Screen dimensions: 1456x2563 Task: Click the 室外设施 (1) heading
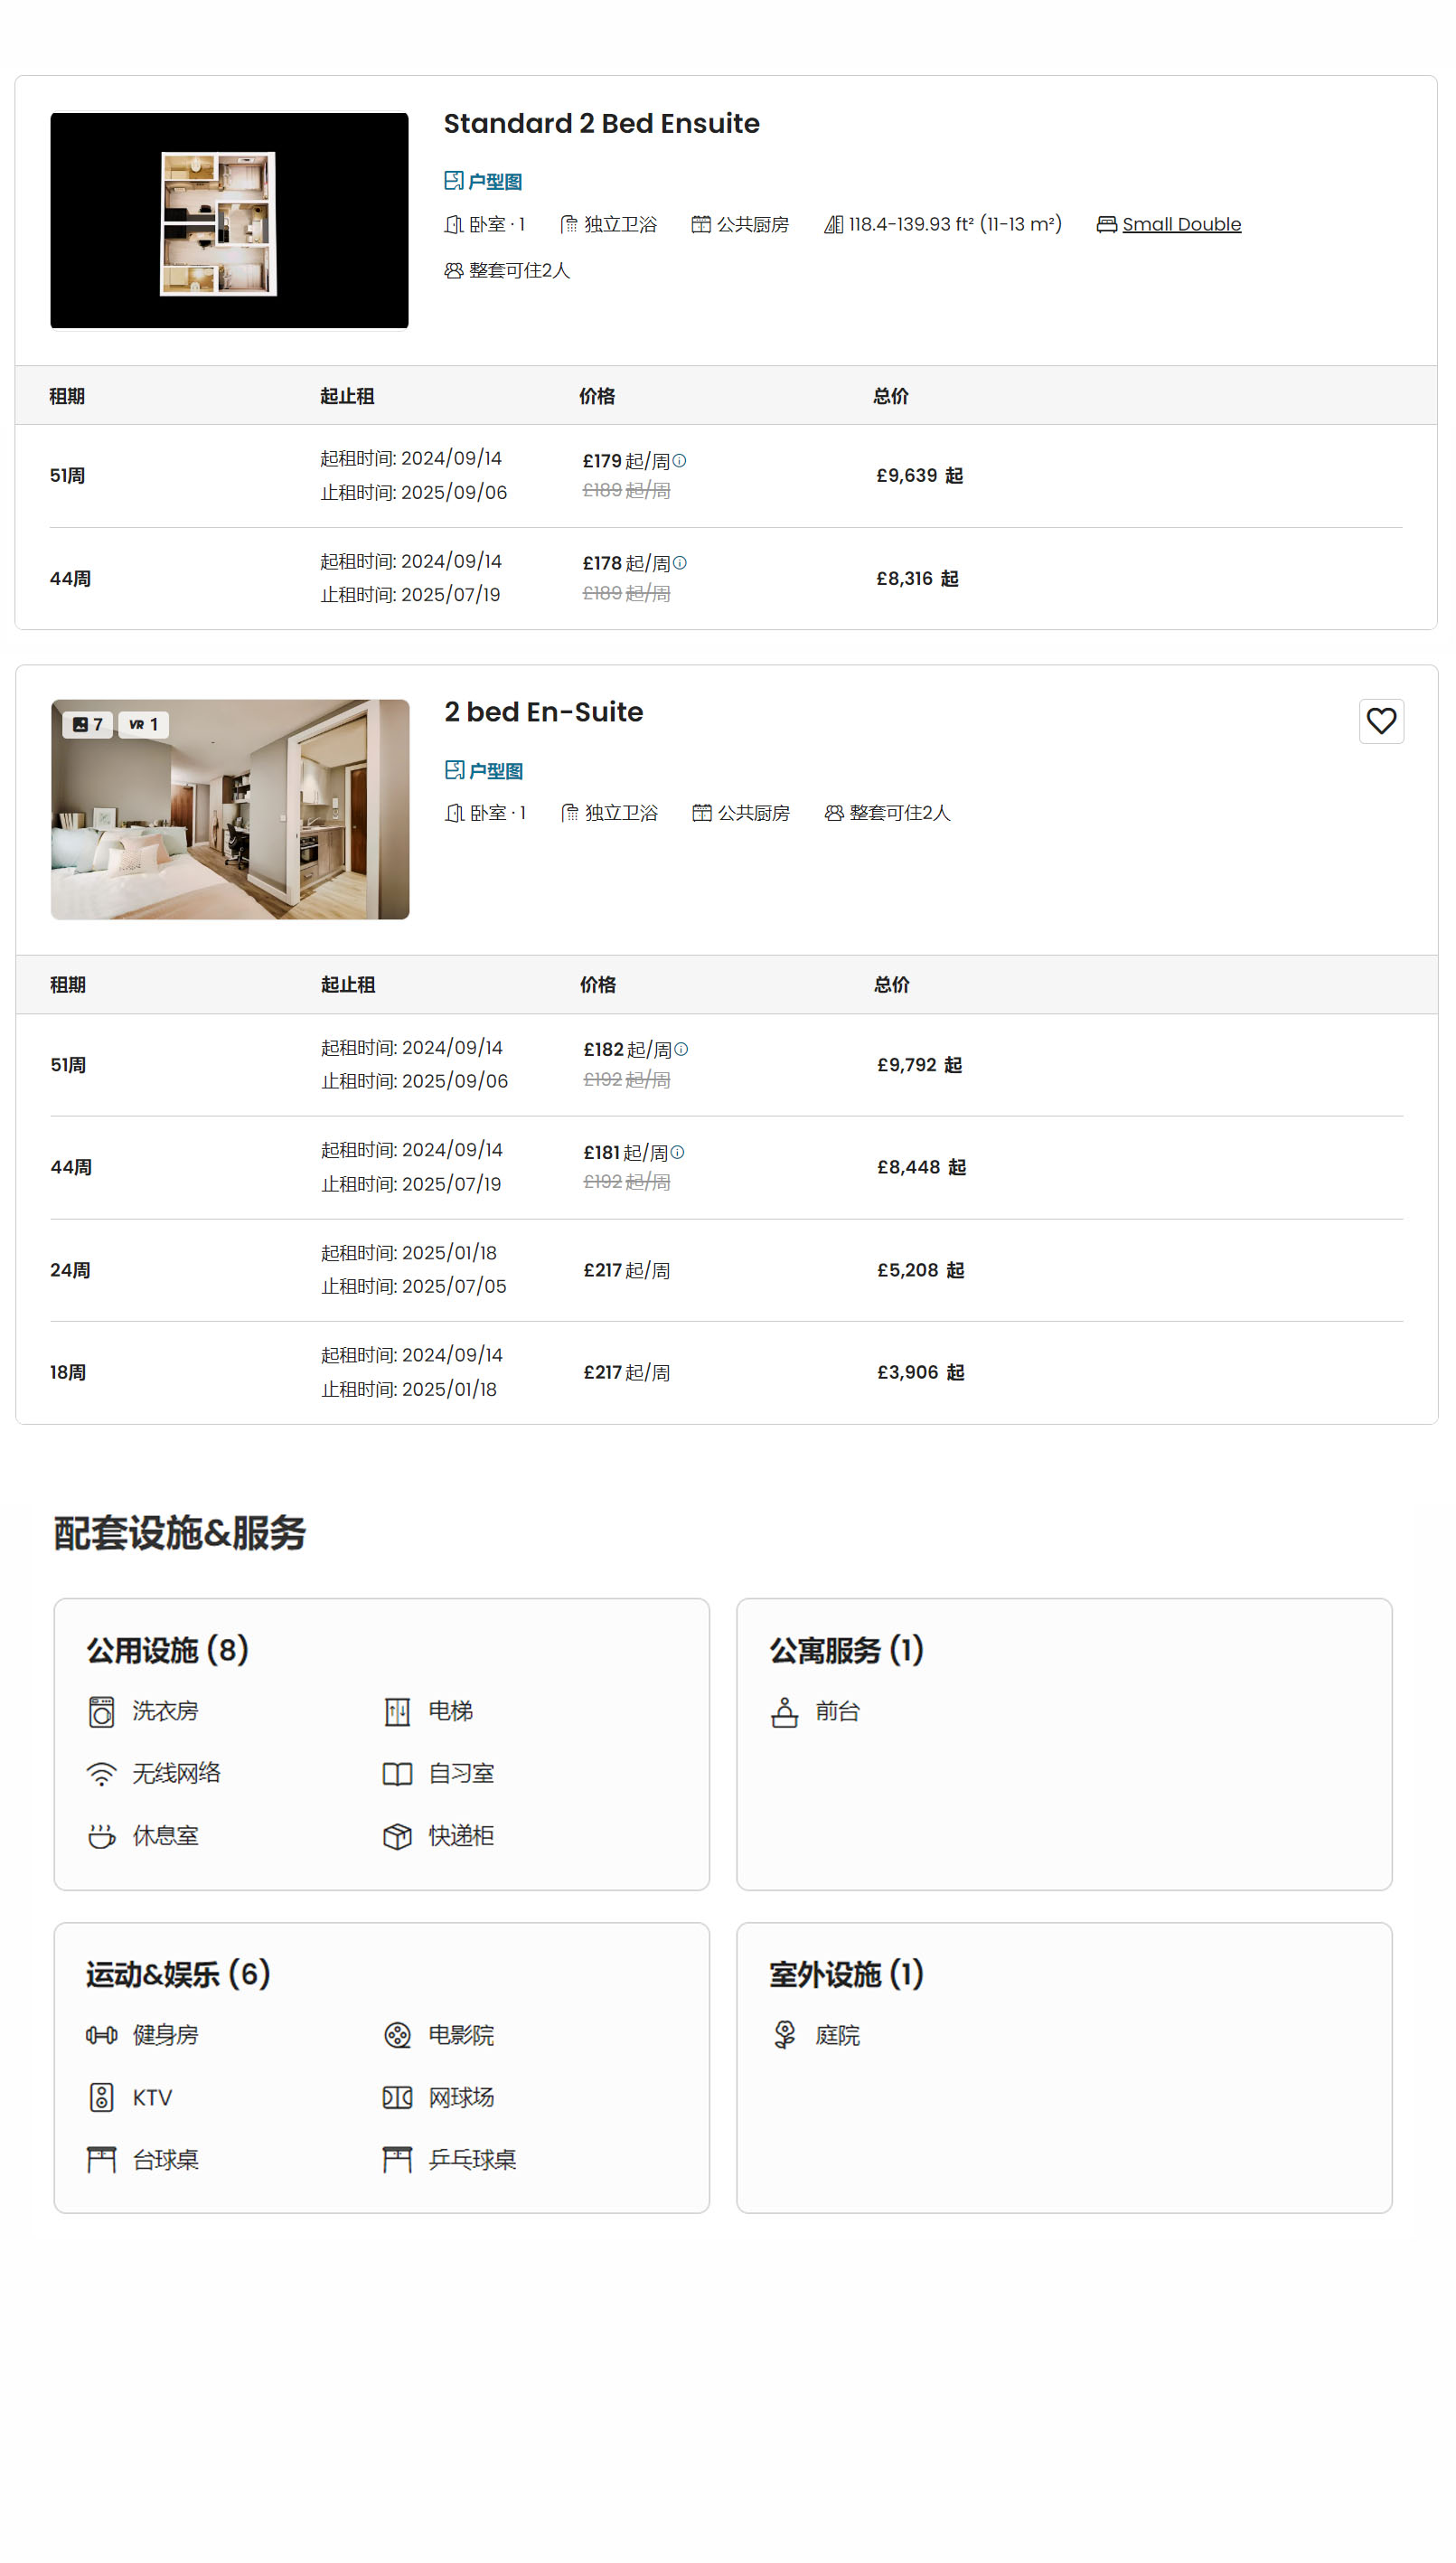tap(846, 1974)
